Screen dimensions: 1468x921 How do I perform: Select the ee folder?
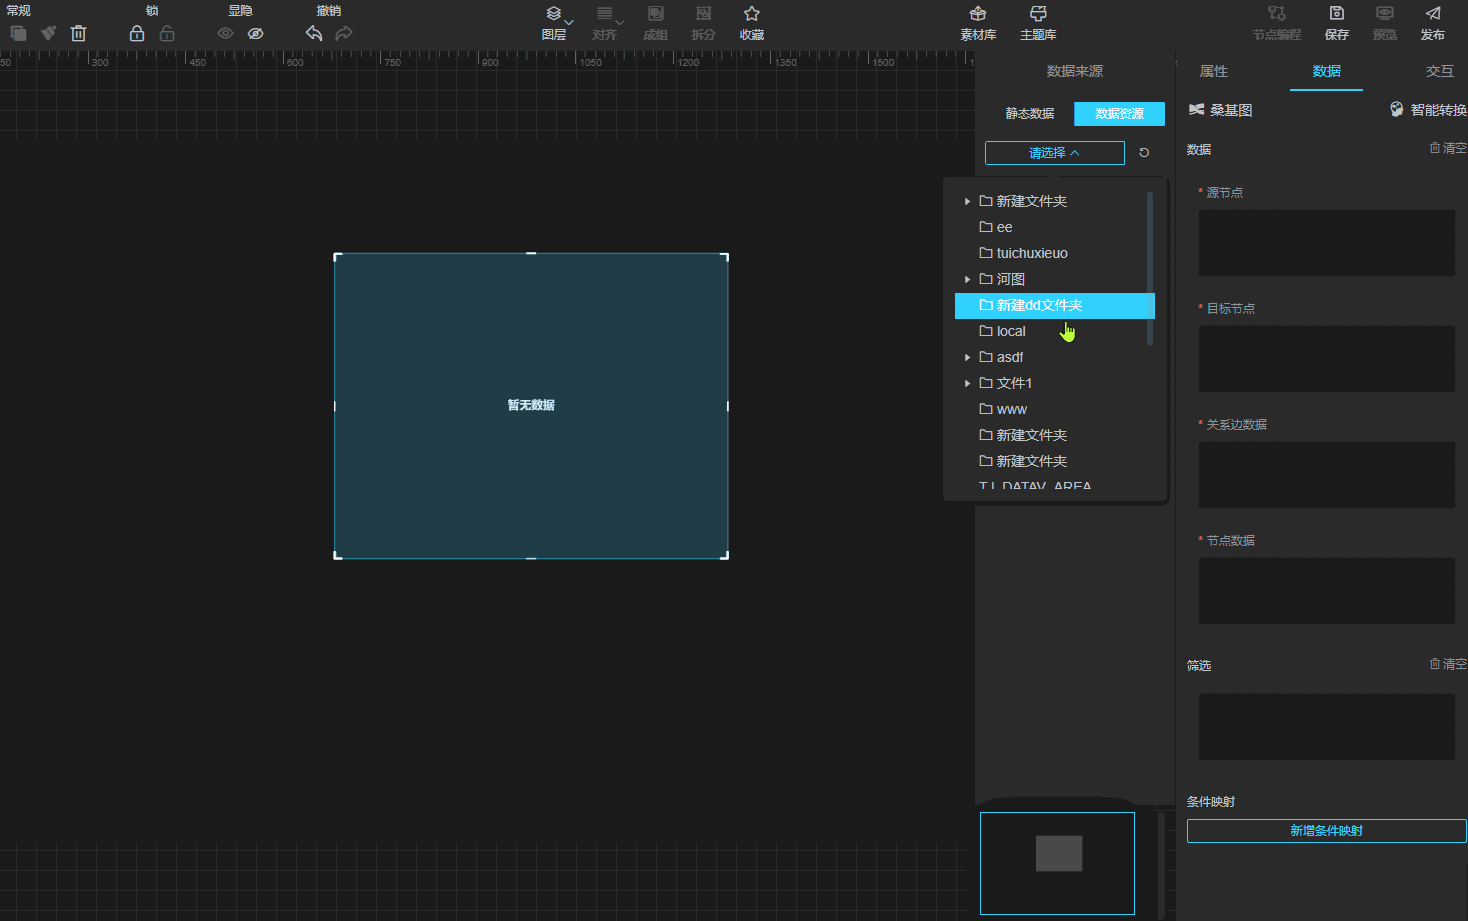(x=1054, y=228)
